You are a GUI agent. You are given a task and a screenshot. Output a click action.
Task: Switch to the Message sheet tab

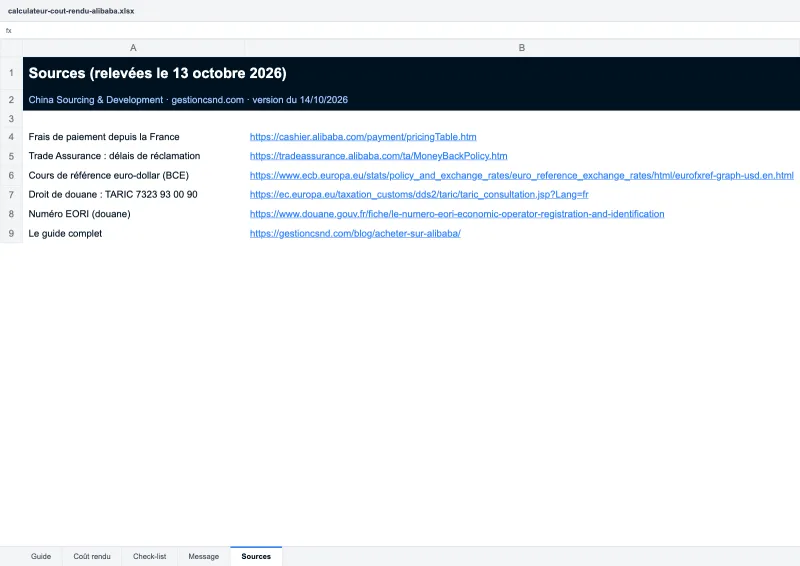(x=204, y=556)
